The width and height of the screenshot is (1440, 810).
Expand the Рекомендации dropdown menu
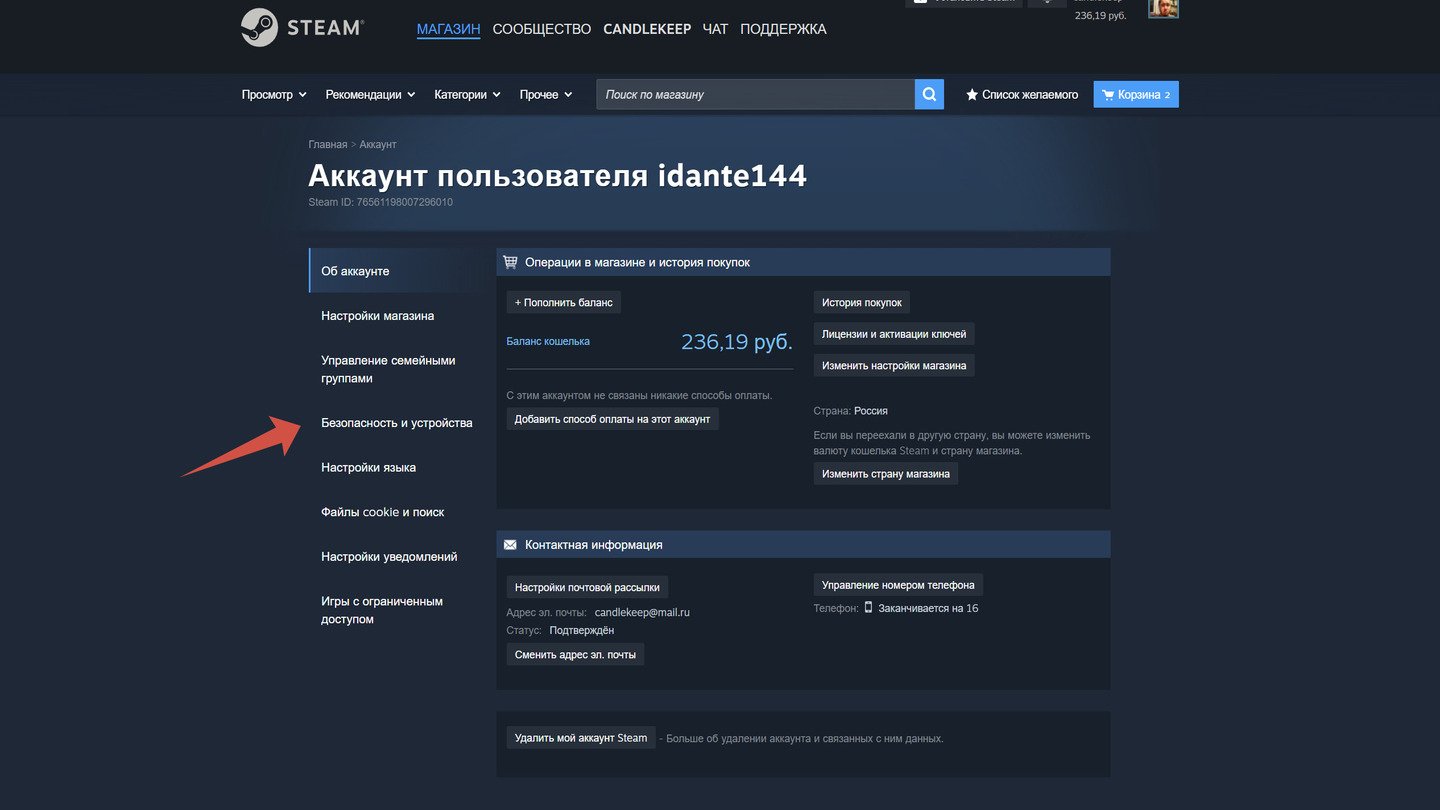(x=369, y=95)
